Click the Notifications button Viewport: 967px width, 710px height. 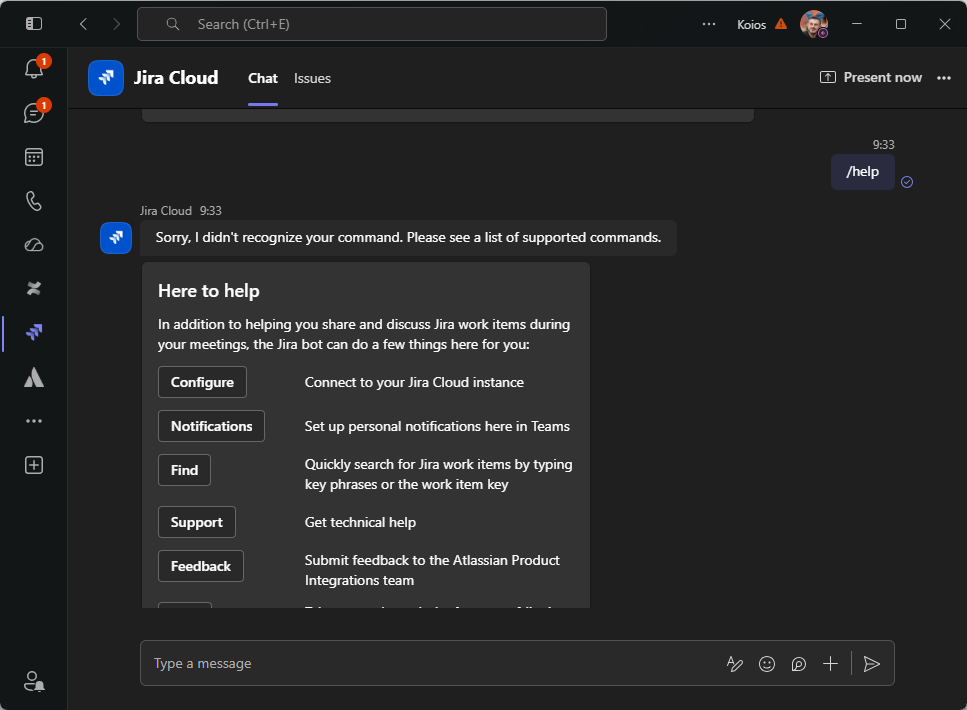tap(212, 426)
